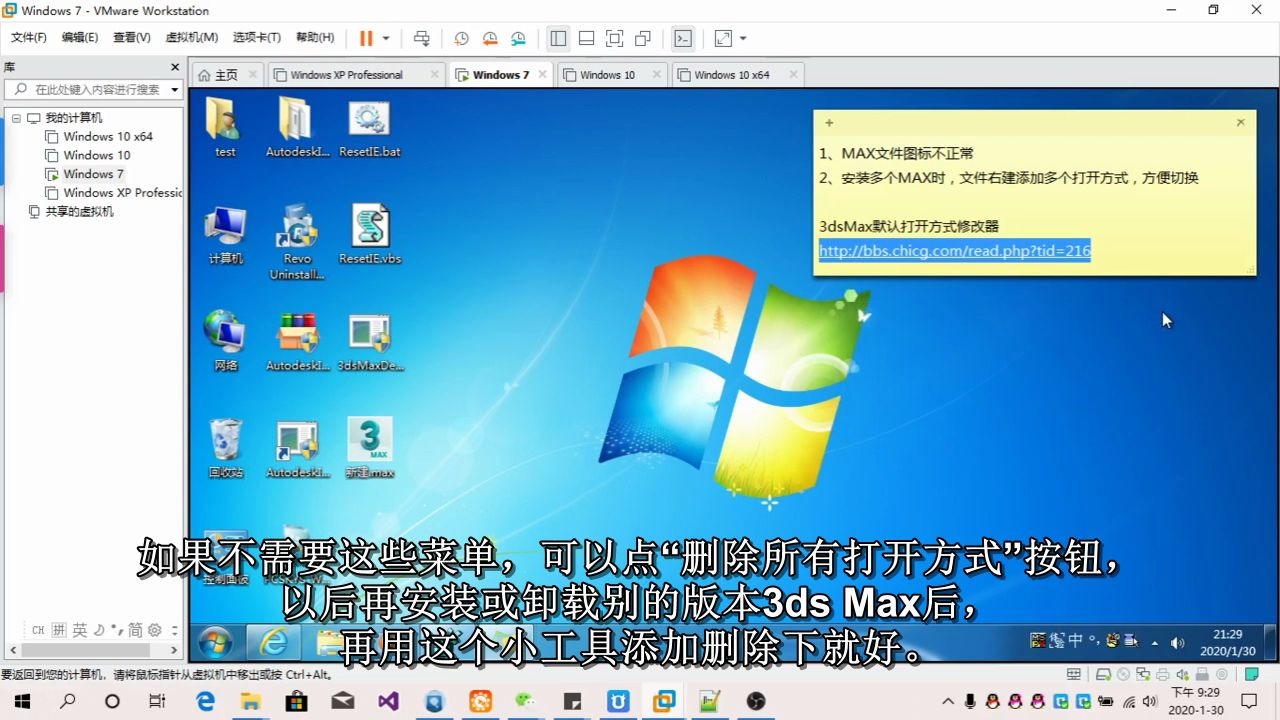Click the stretch guest display icon
The width and height of the screenshot is (1280, 720).
723,38
